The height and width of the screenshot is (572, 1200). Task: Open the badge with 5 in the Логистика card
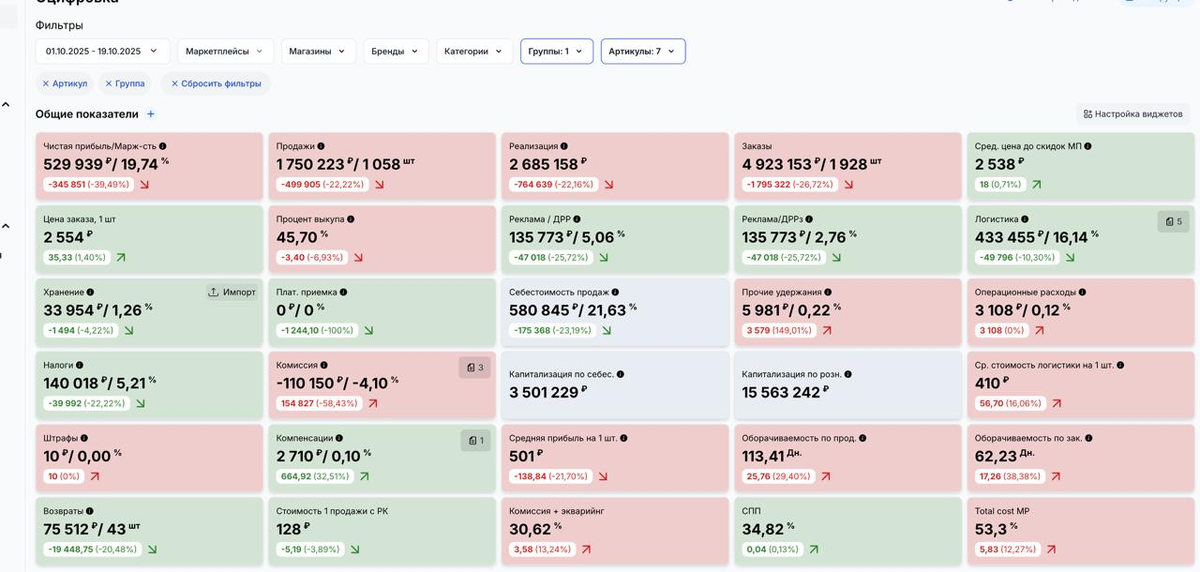click(1173, 221)
